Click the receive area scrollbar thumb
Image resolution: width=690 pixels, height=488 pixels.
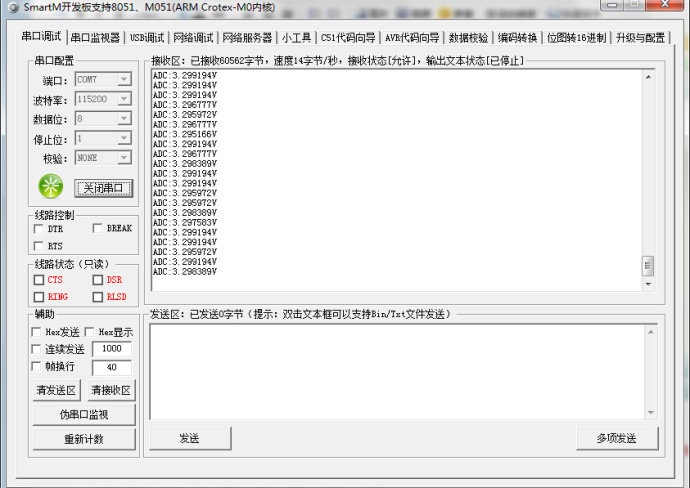648,265
